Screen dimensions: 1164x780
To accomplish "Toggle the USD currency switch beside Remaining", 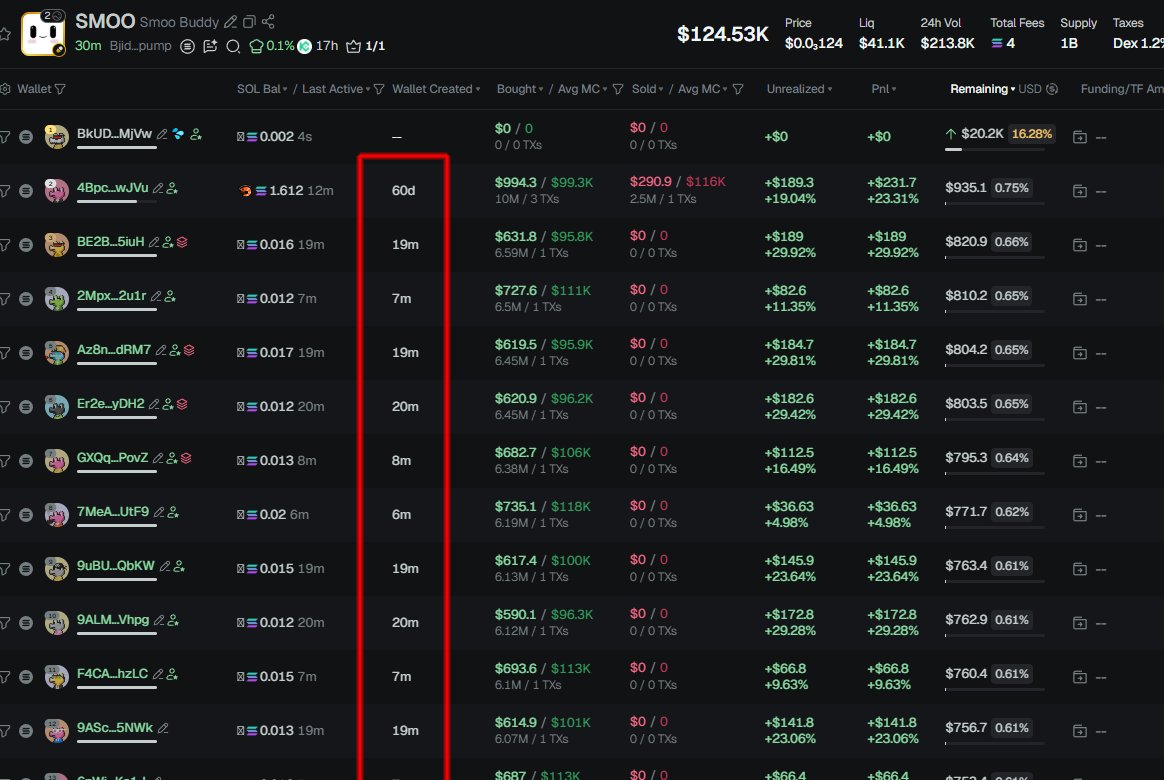I will click(1051, 89).
